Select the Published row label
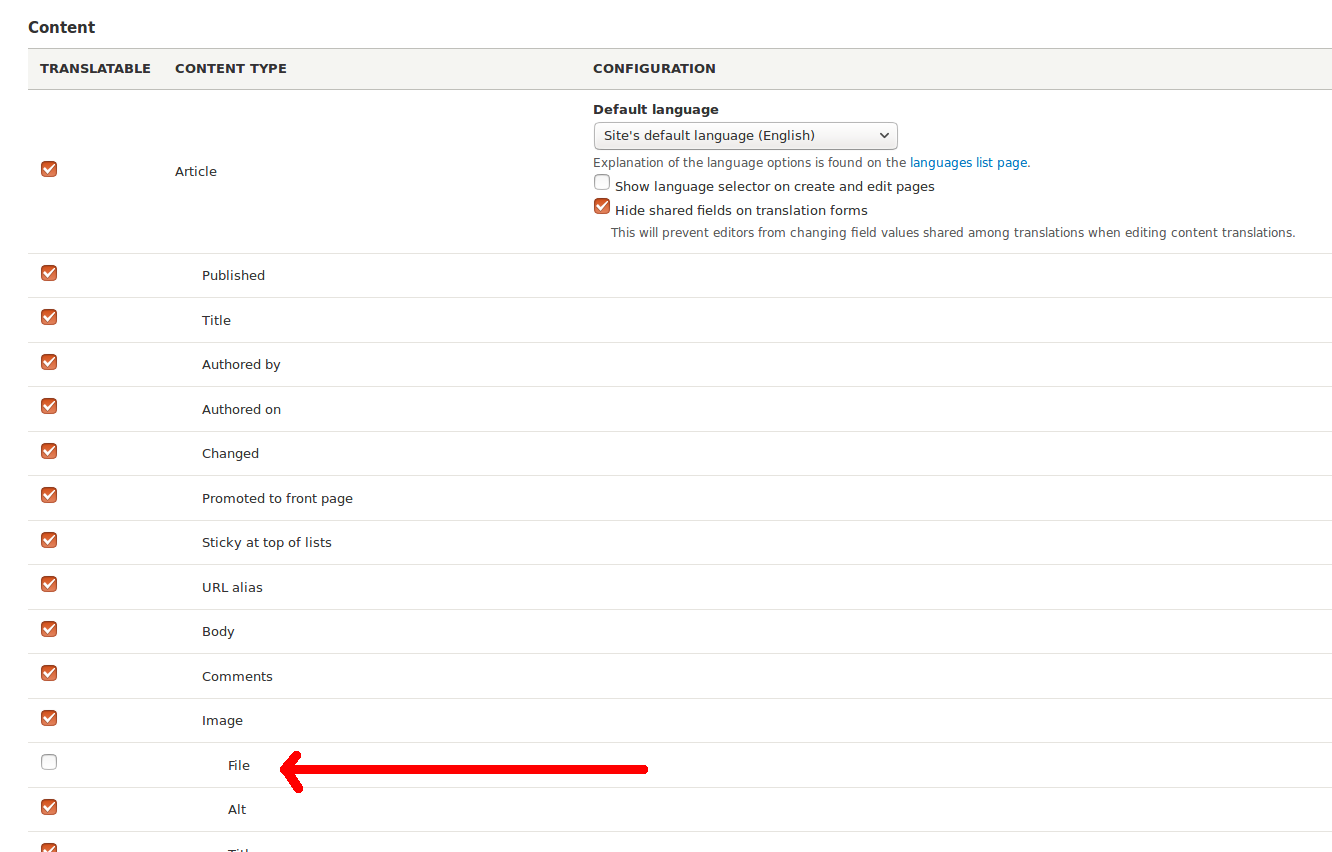 (x=233, y=274)
